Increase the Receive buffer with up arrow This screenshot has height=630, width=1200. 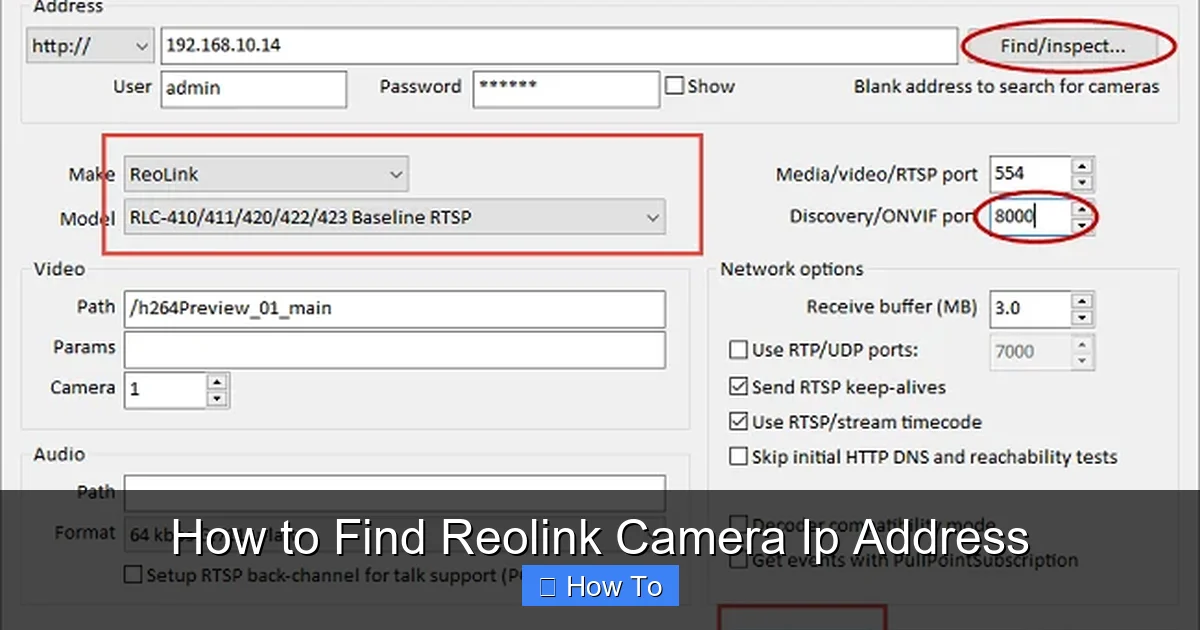tap(1082, 301)
